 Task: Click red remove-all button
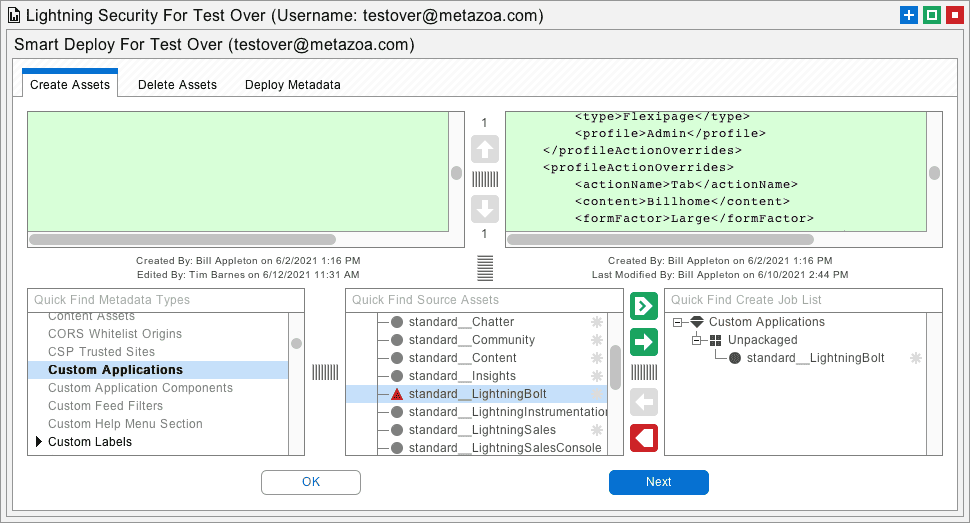click(643, 438)
